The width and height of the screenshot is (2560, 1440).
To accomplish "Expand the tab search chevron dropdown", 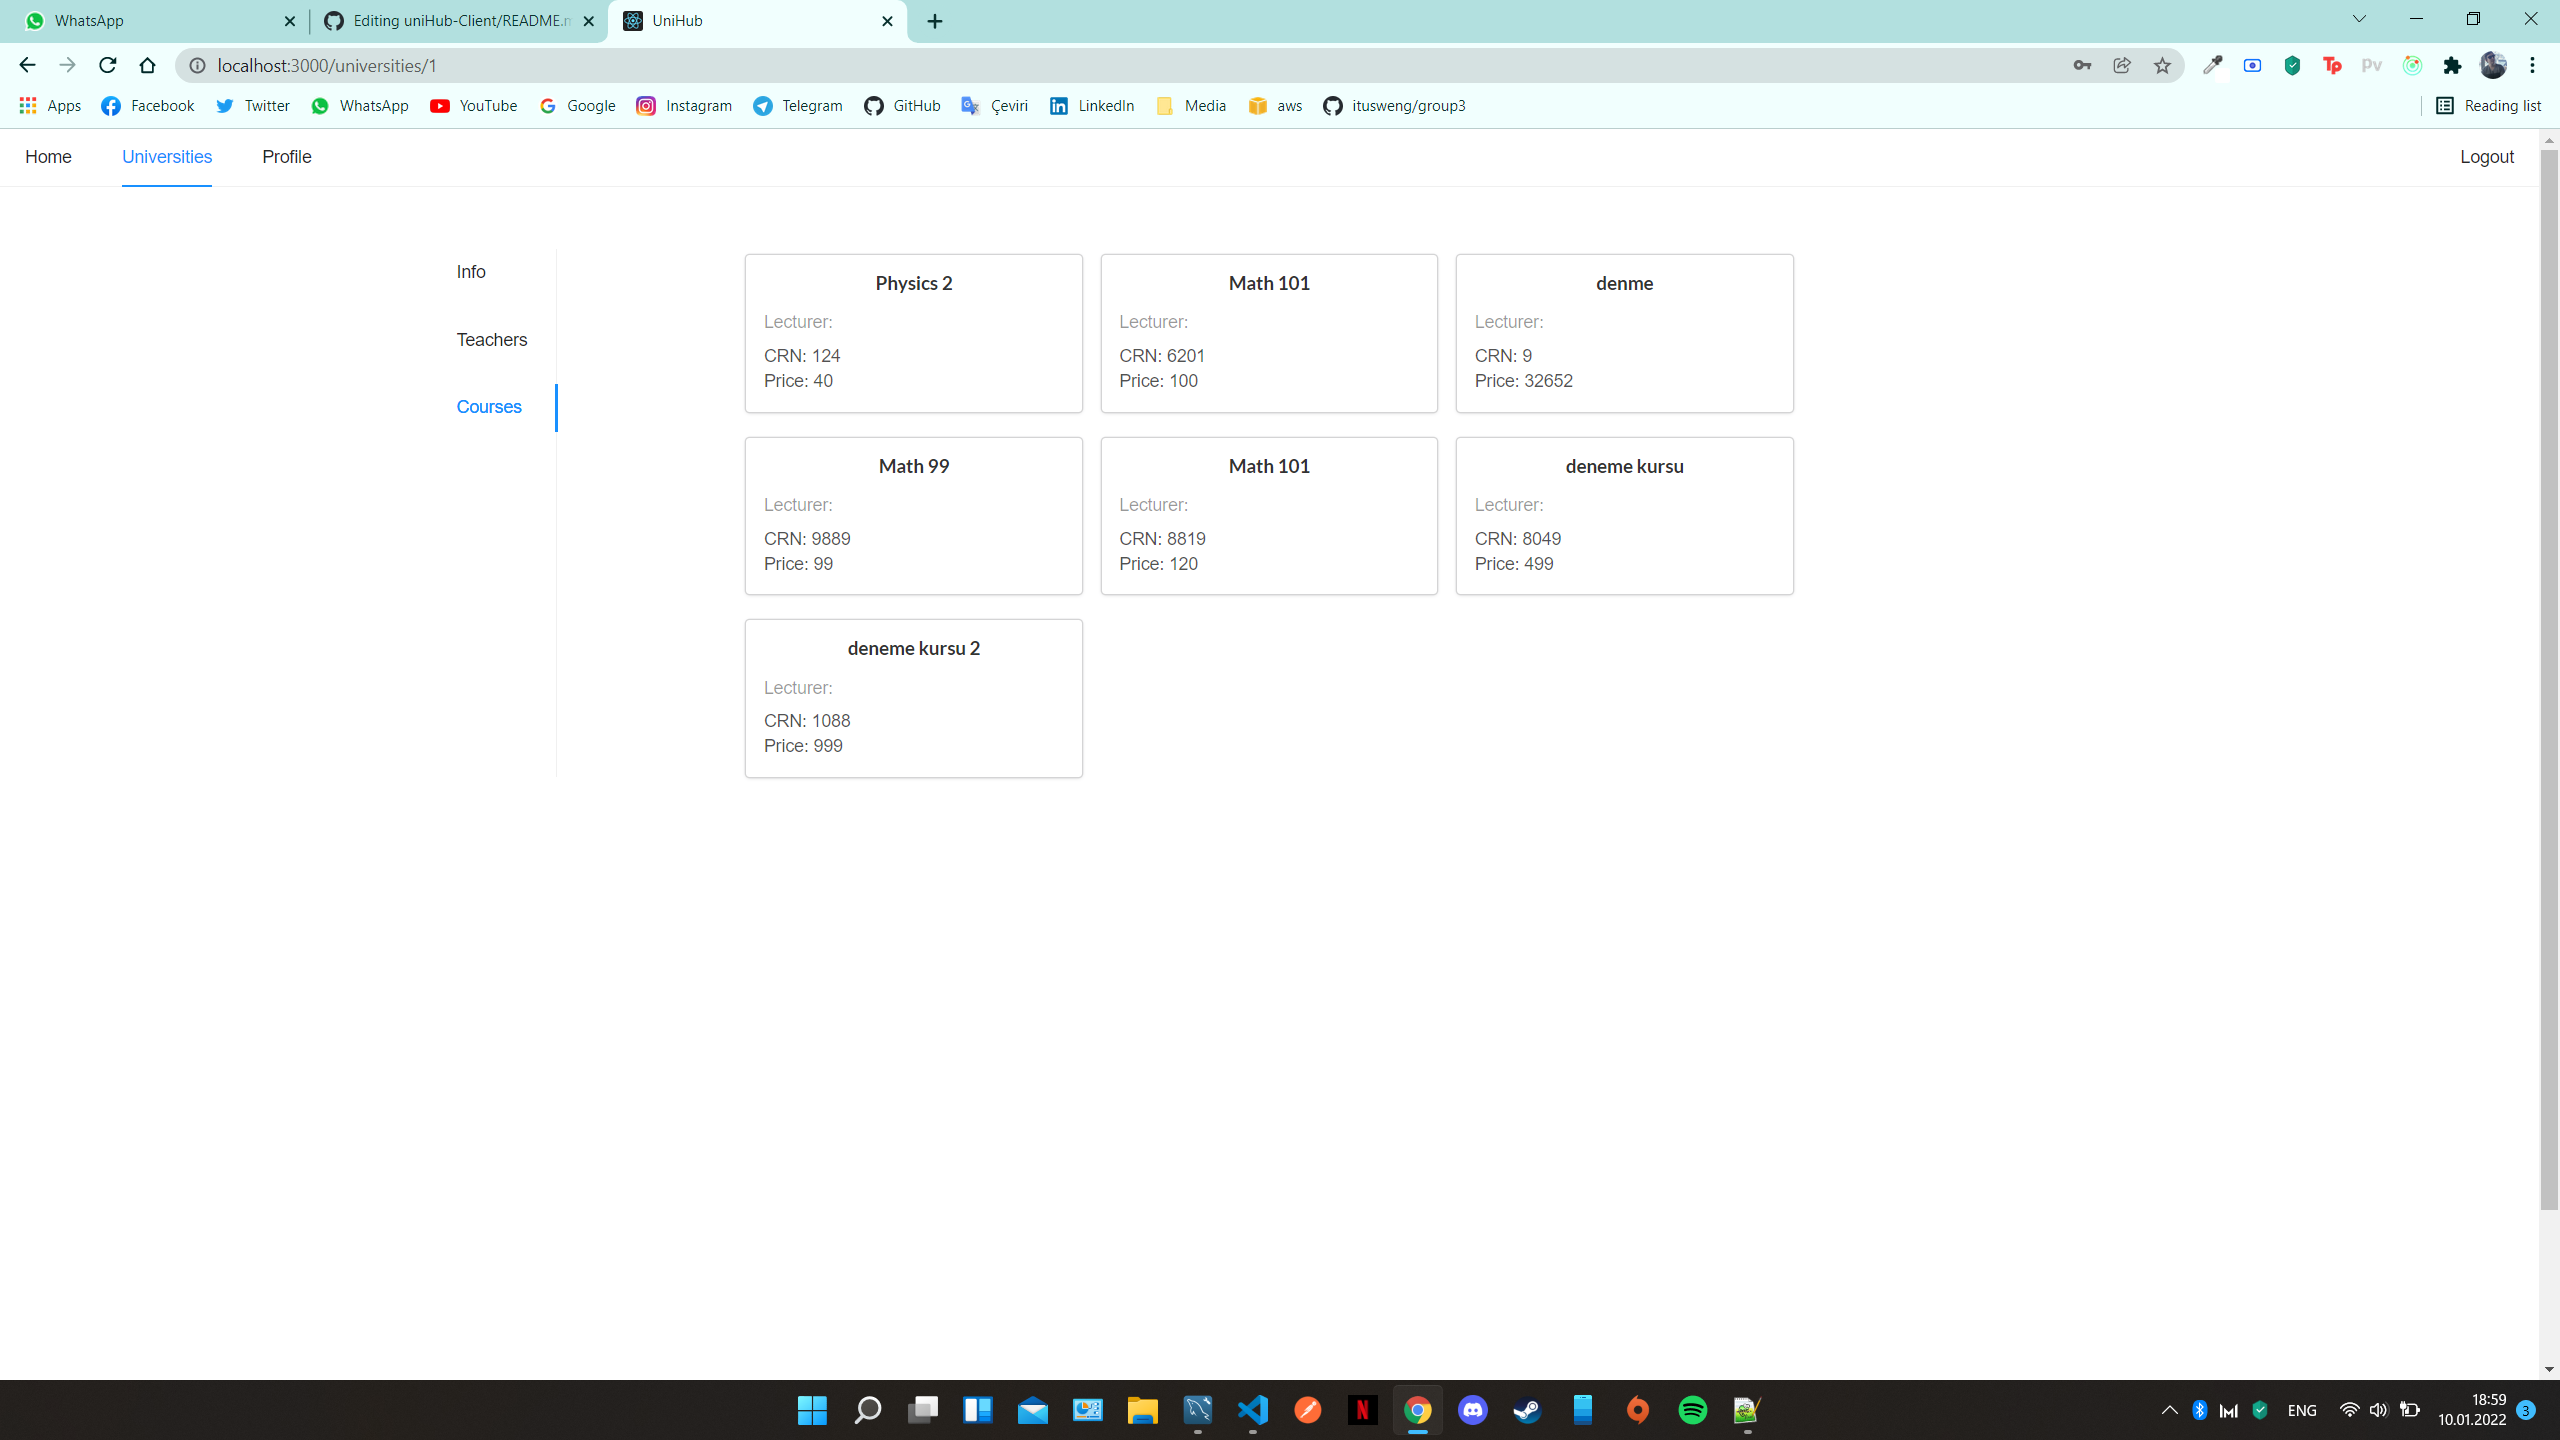I will click(x=2359, y=19).
